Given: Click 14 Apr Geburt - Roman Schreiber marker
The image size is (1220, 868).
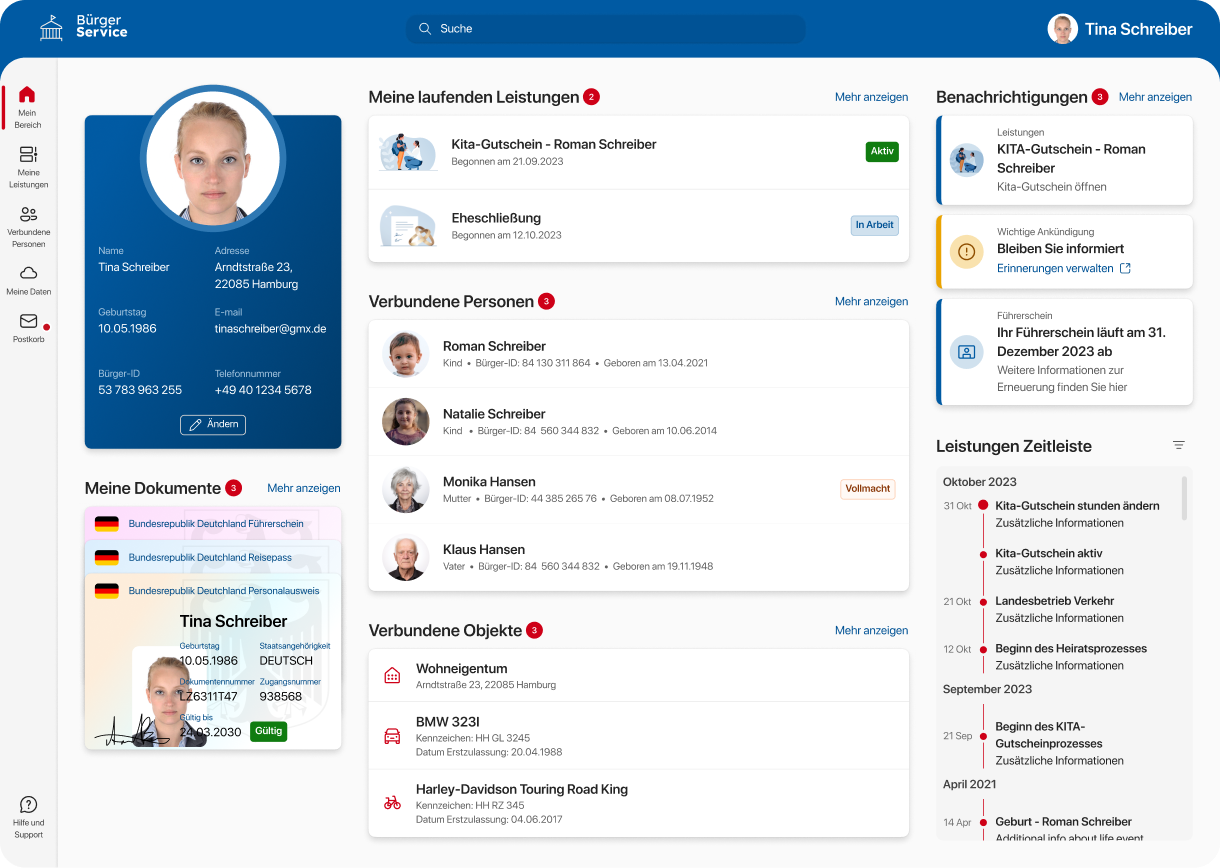Looking at the screenshot, I should pyautogui.click(x=983, y=823).
